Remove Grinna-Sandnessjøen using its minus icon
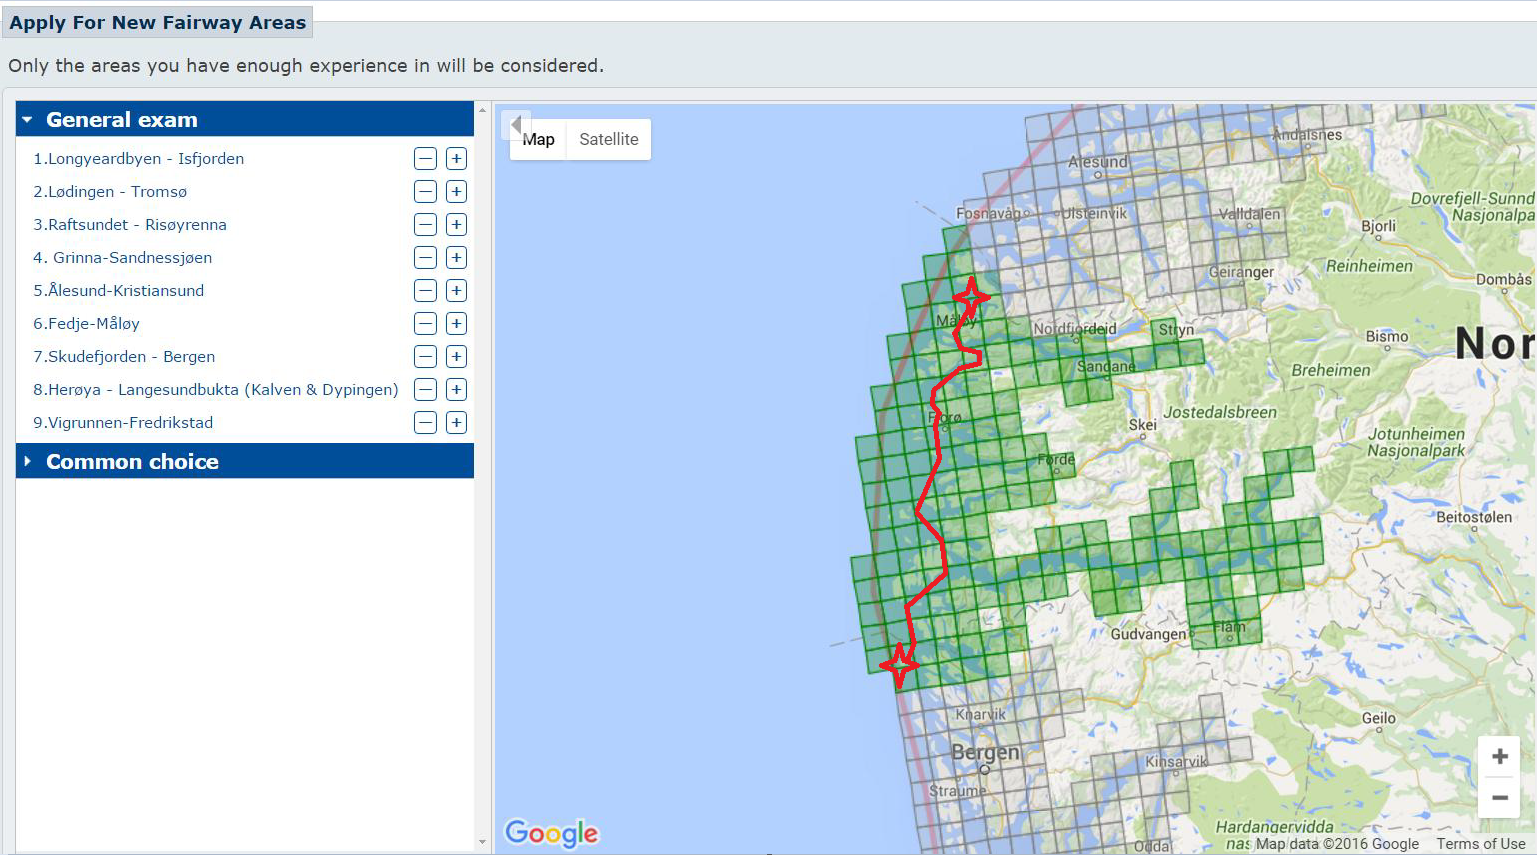 pyautogui.click(x=425, y=258)
